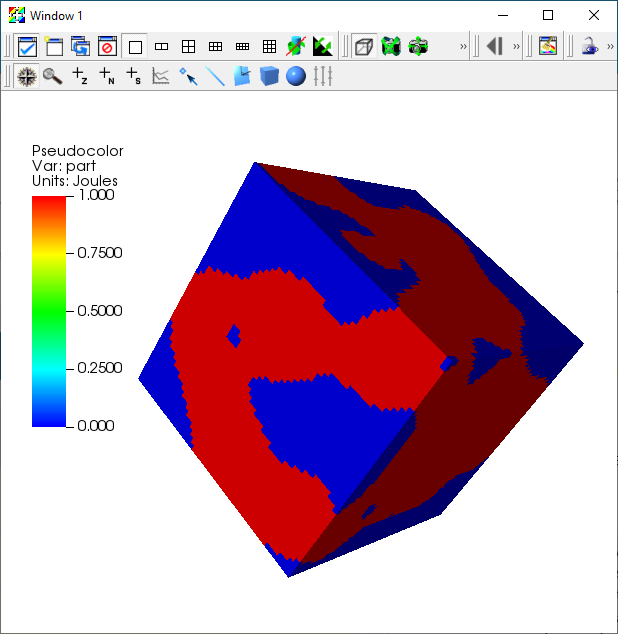Click the reverse play animation button
Viewport: 618px width, 634px height.
pyautogui.click(x=495, y=46)
